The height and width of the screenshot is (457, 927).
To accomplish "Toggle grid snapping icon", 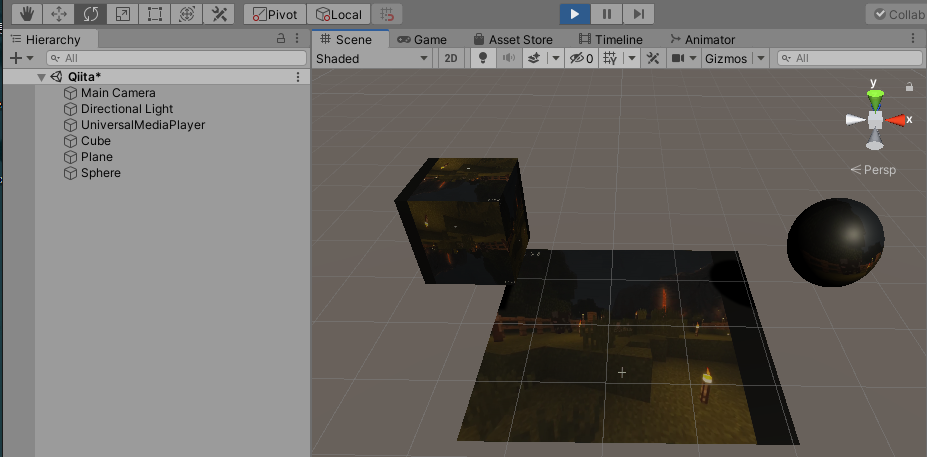I will [387, 14].
